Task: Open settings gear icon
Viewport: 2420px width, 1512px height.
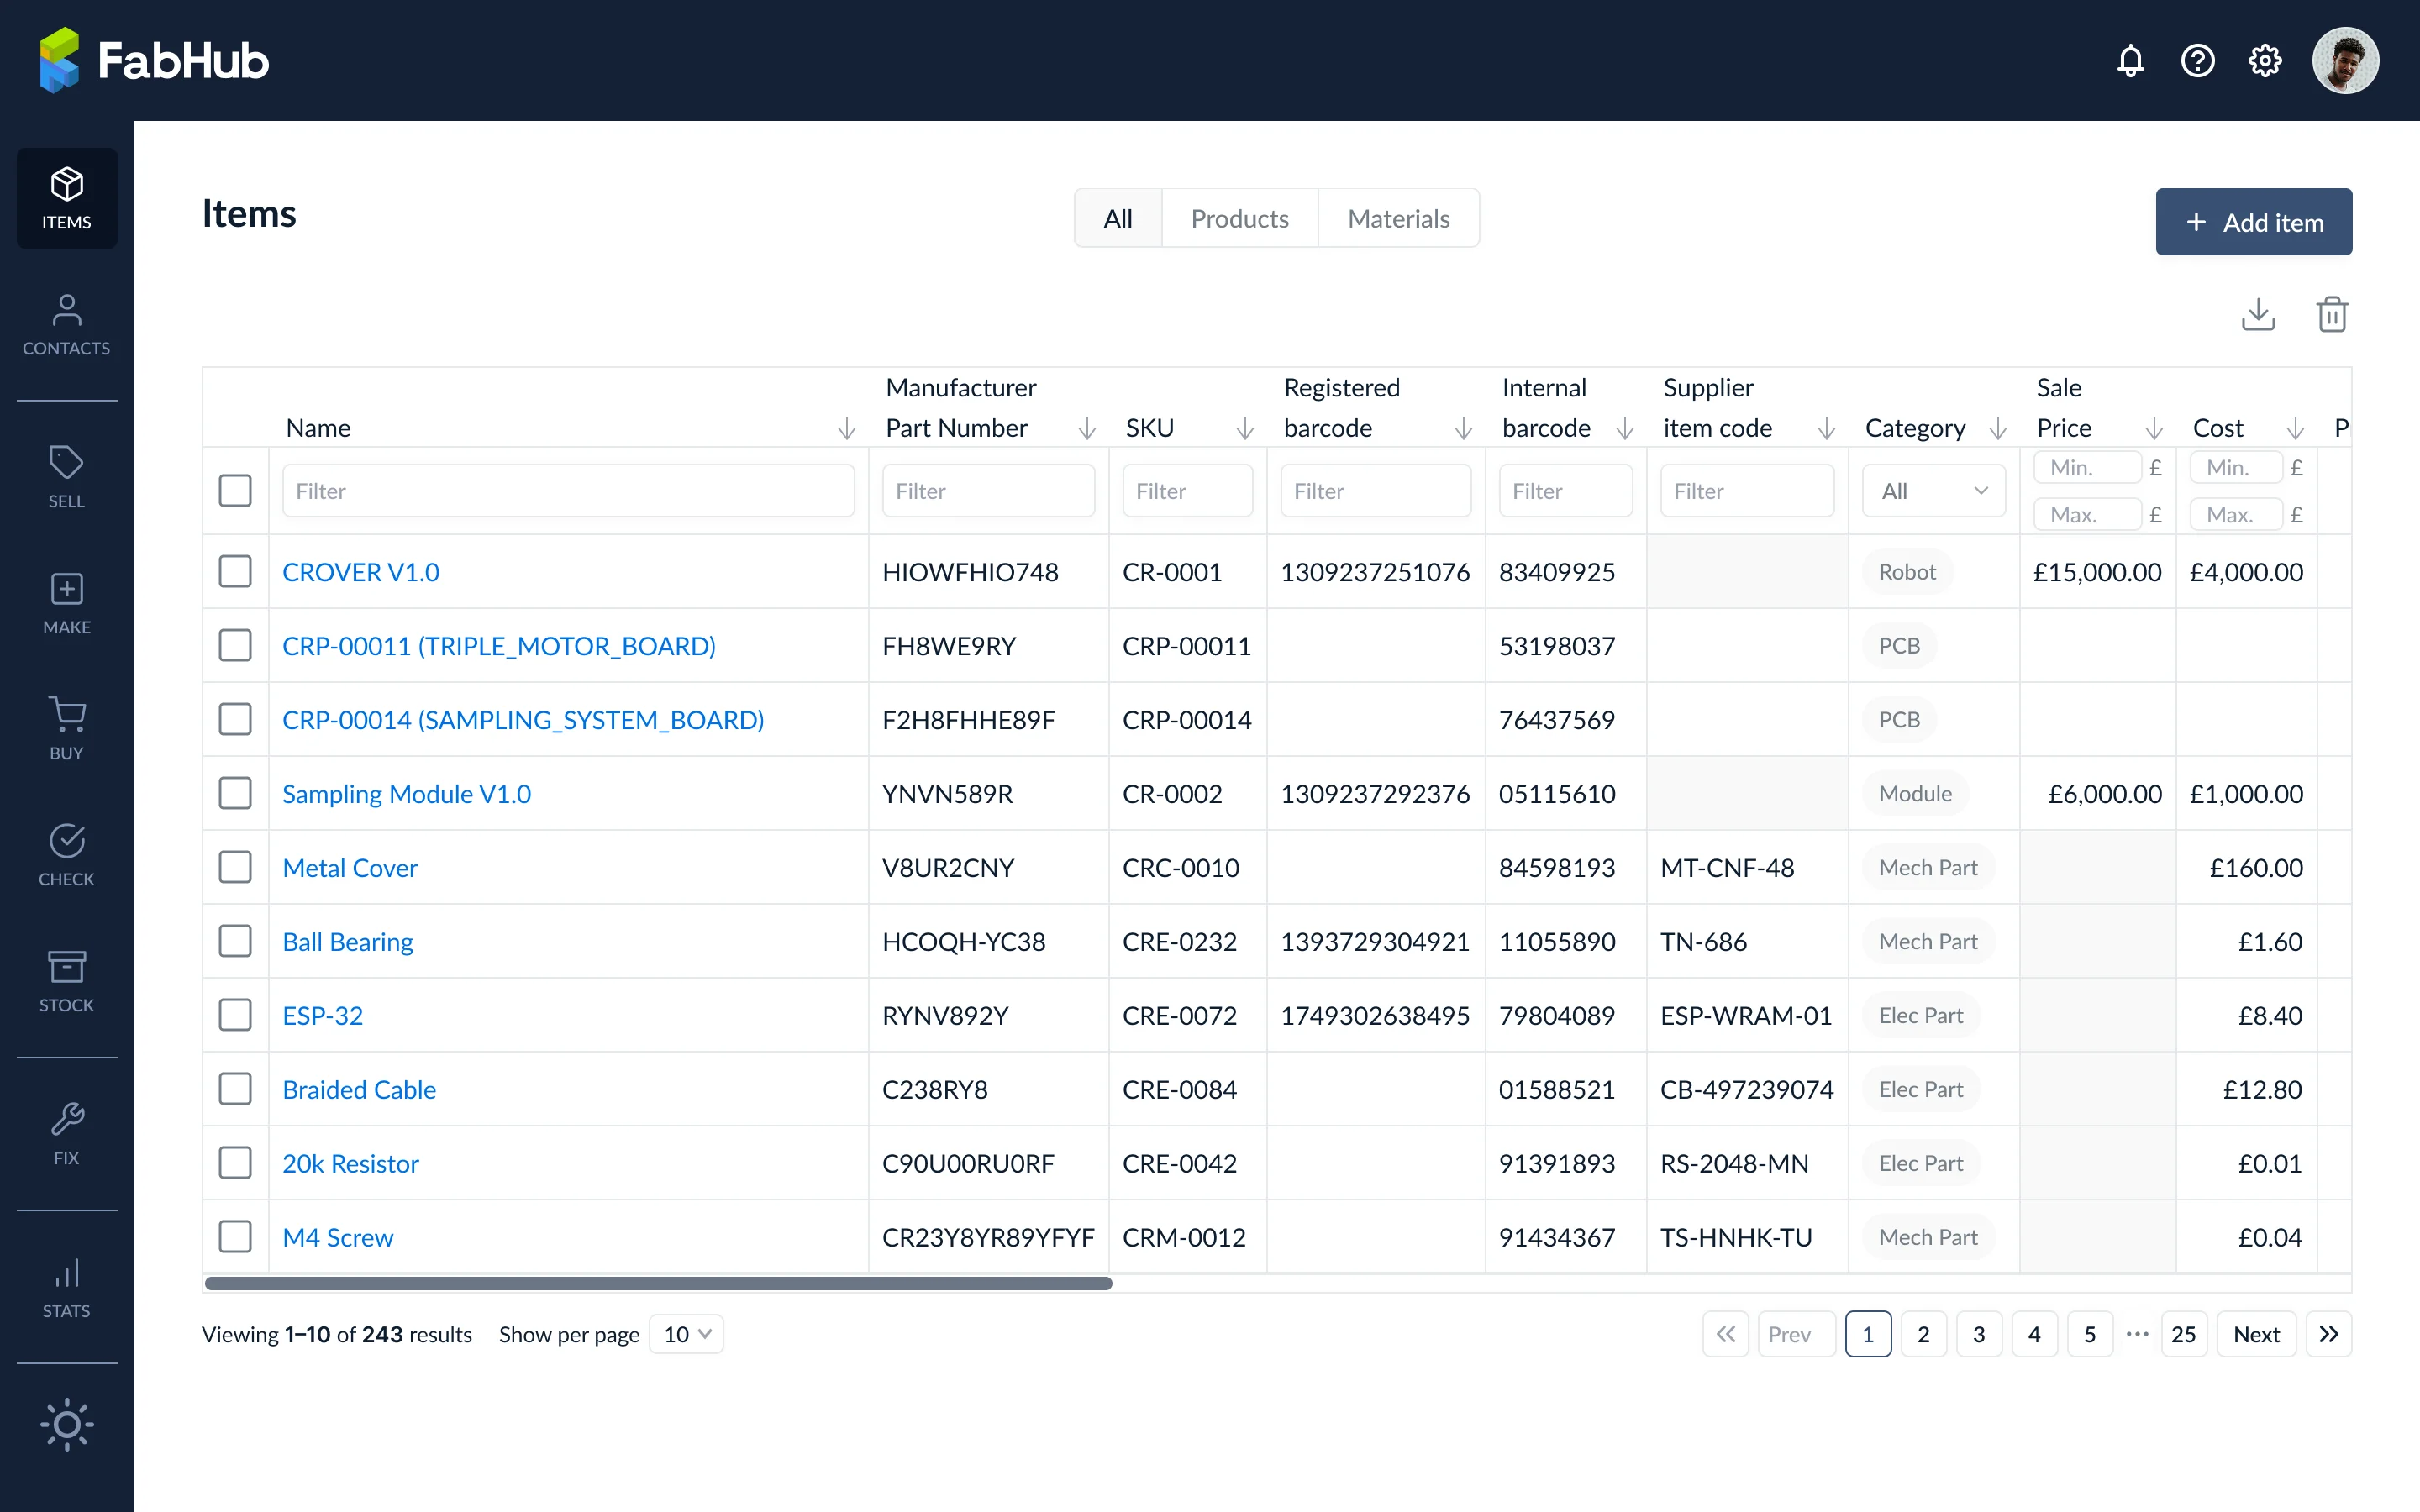Action: click(2265, 61)
